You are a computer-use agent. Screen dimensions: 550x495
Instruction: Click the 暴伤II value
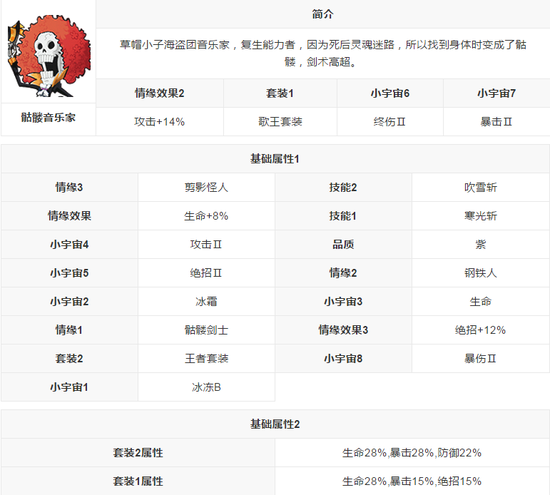tap(481, 359)
